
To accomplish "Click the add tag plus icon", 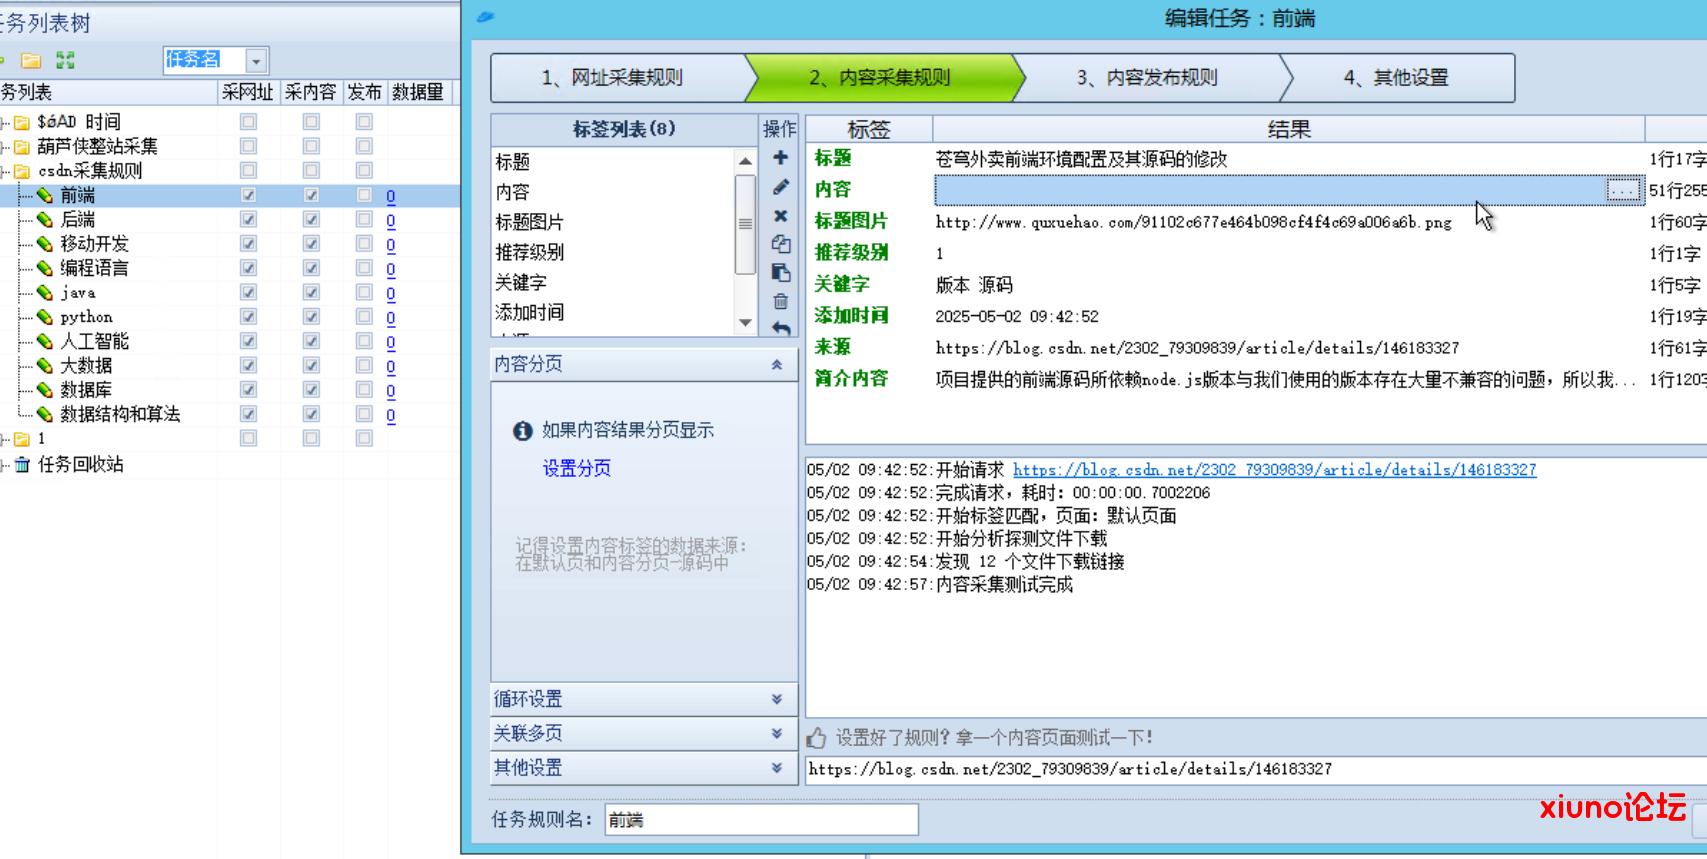I will click(780, 158).
